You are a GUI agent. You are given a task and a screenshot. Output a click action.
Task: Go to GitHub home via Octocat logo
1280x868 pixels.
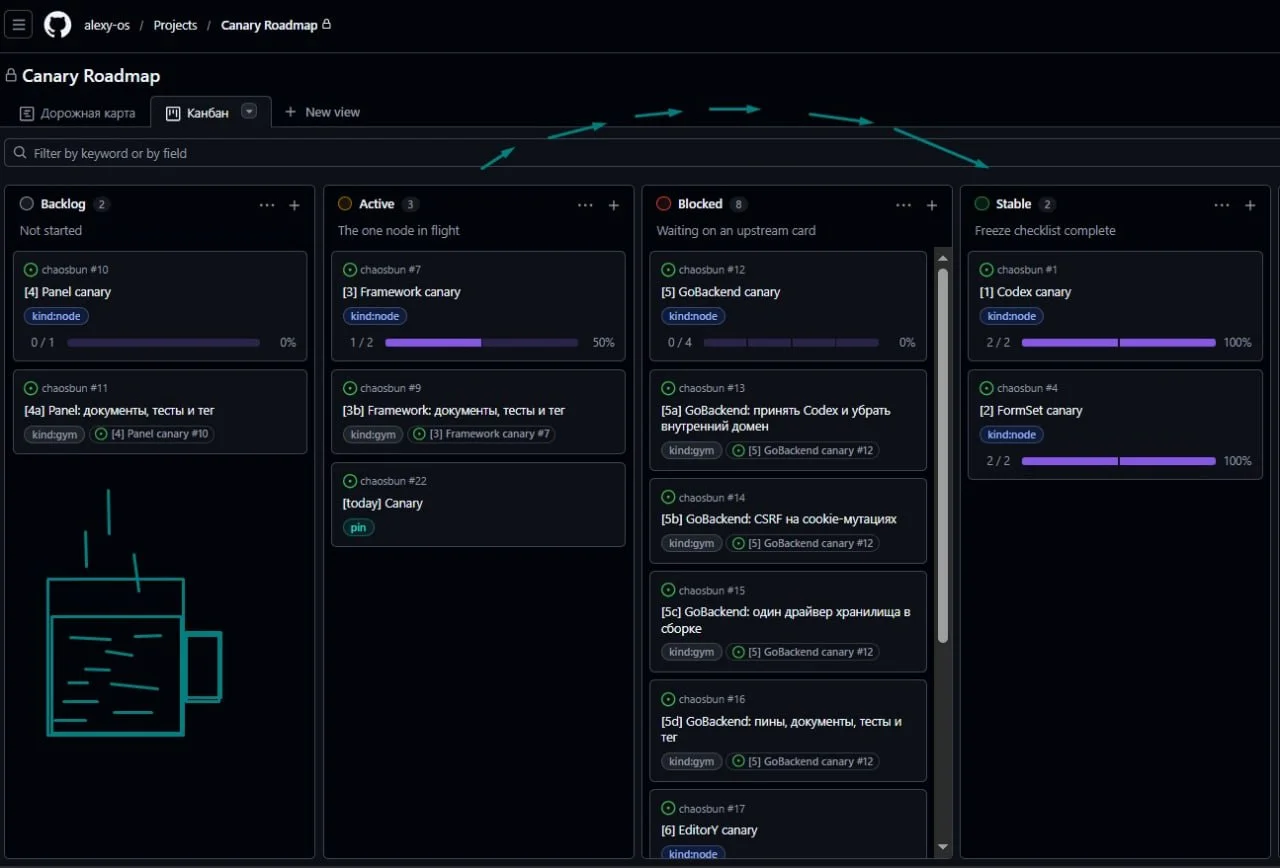(57, 25)
